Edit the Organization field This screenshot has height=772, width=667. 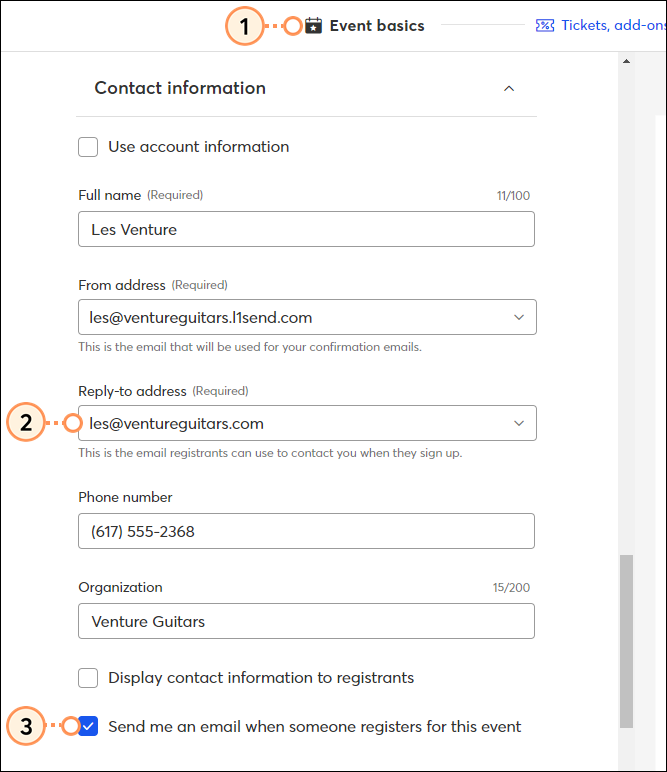click(x=306, y=621)
